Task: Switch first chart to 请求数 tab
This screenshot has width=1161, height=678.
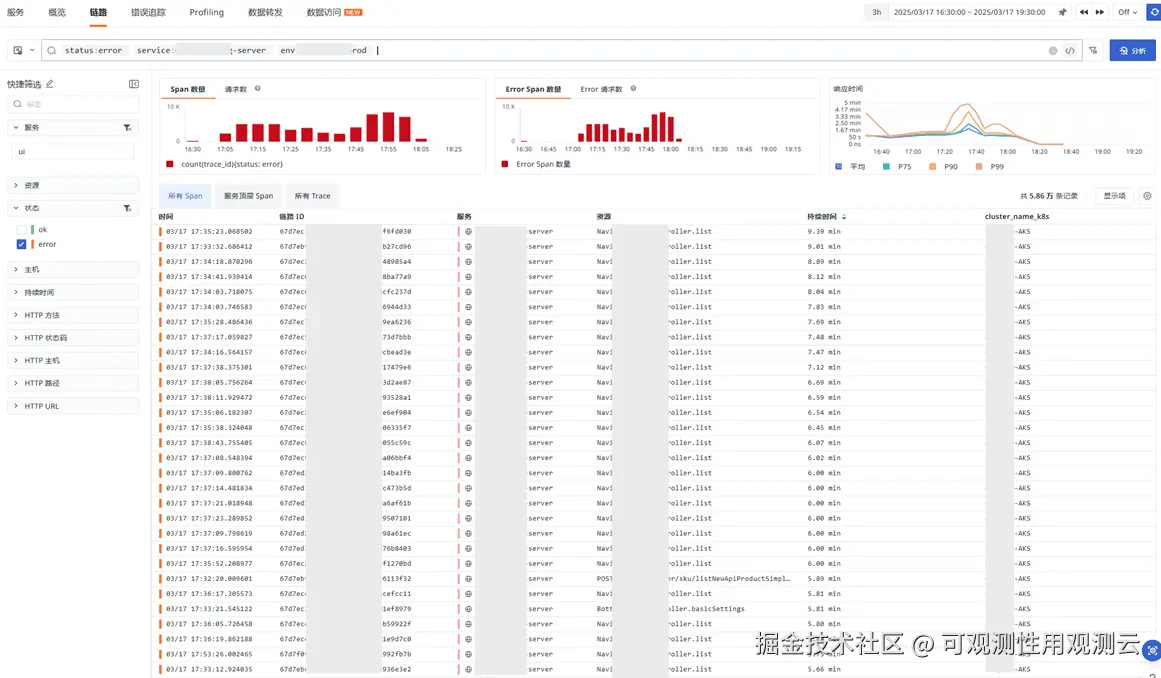Action: click(x=235, y=90)
